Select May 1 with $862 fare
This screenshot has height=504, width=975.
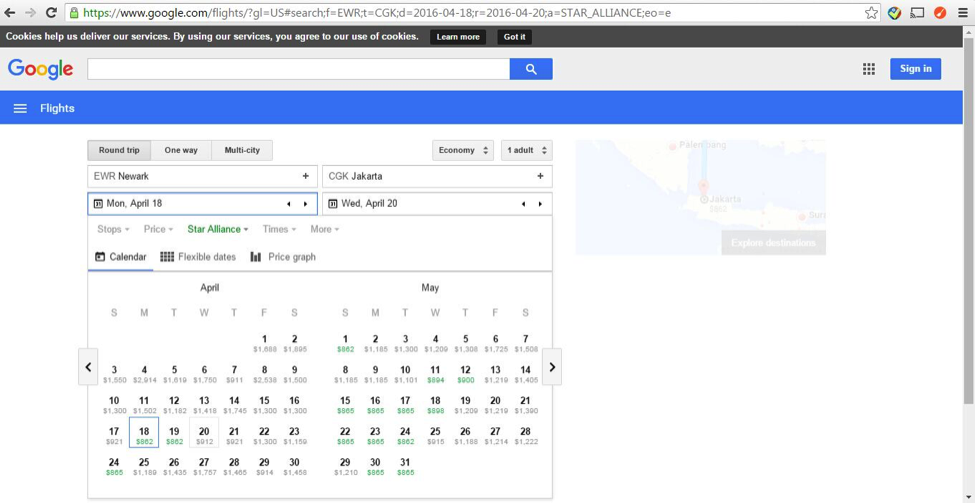coord(345,343)
